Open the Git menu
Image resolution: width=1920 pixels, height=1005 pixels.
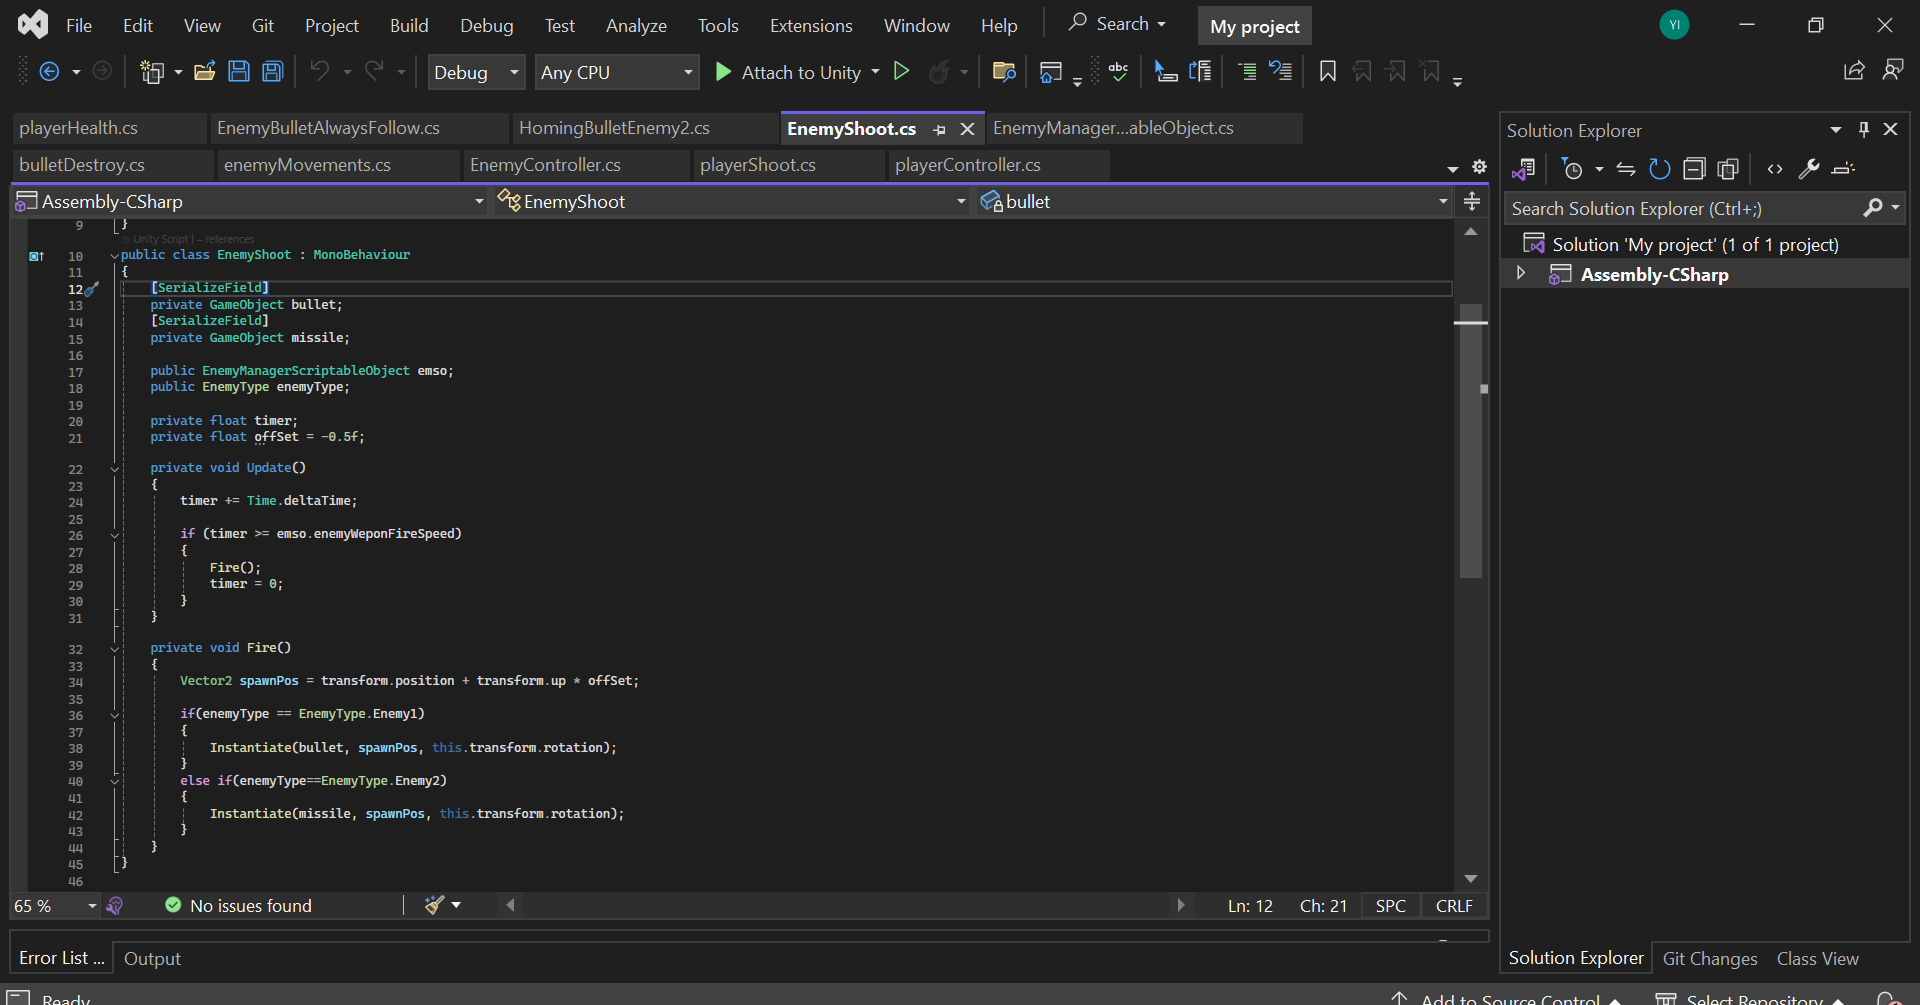click(263, 25)
